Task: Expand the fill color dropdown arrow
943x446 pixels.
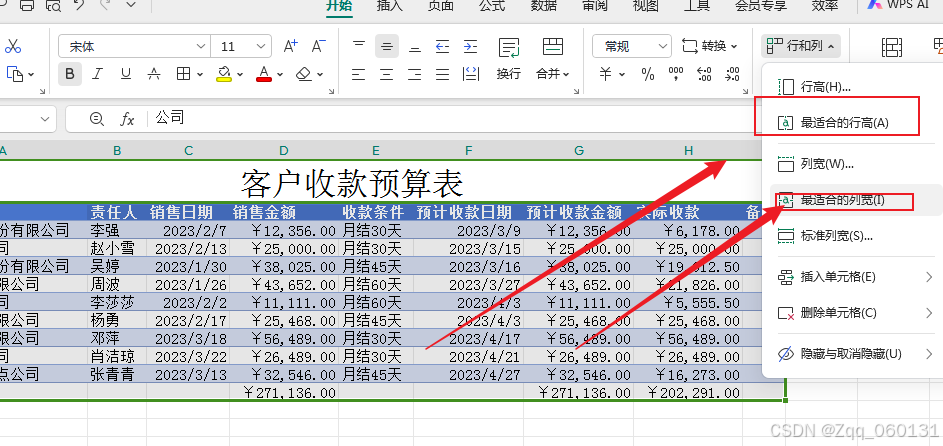Action: [x=240, y=75]
